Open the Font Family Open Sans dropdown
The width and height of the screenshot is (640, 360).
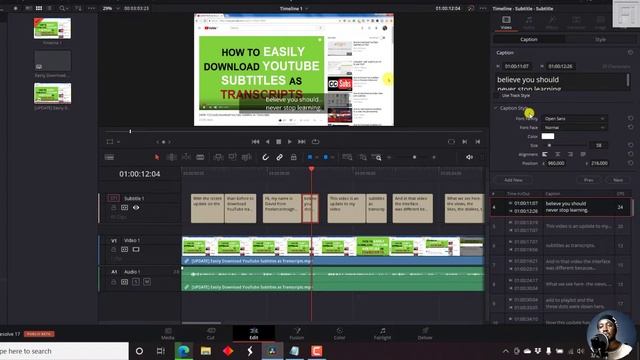coord(574,118)
